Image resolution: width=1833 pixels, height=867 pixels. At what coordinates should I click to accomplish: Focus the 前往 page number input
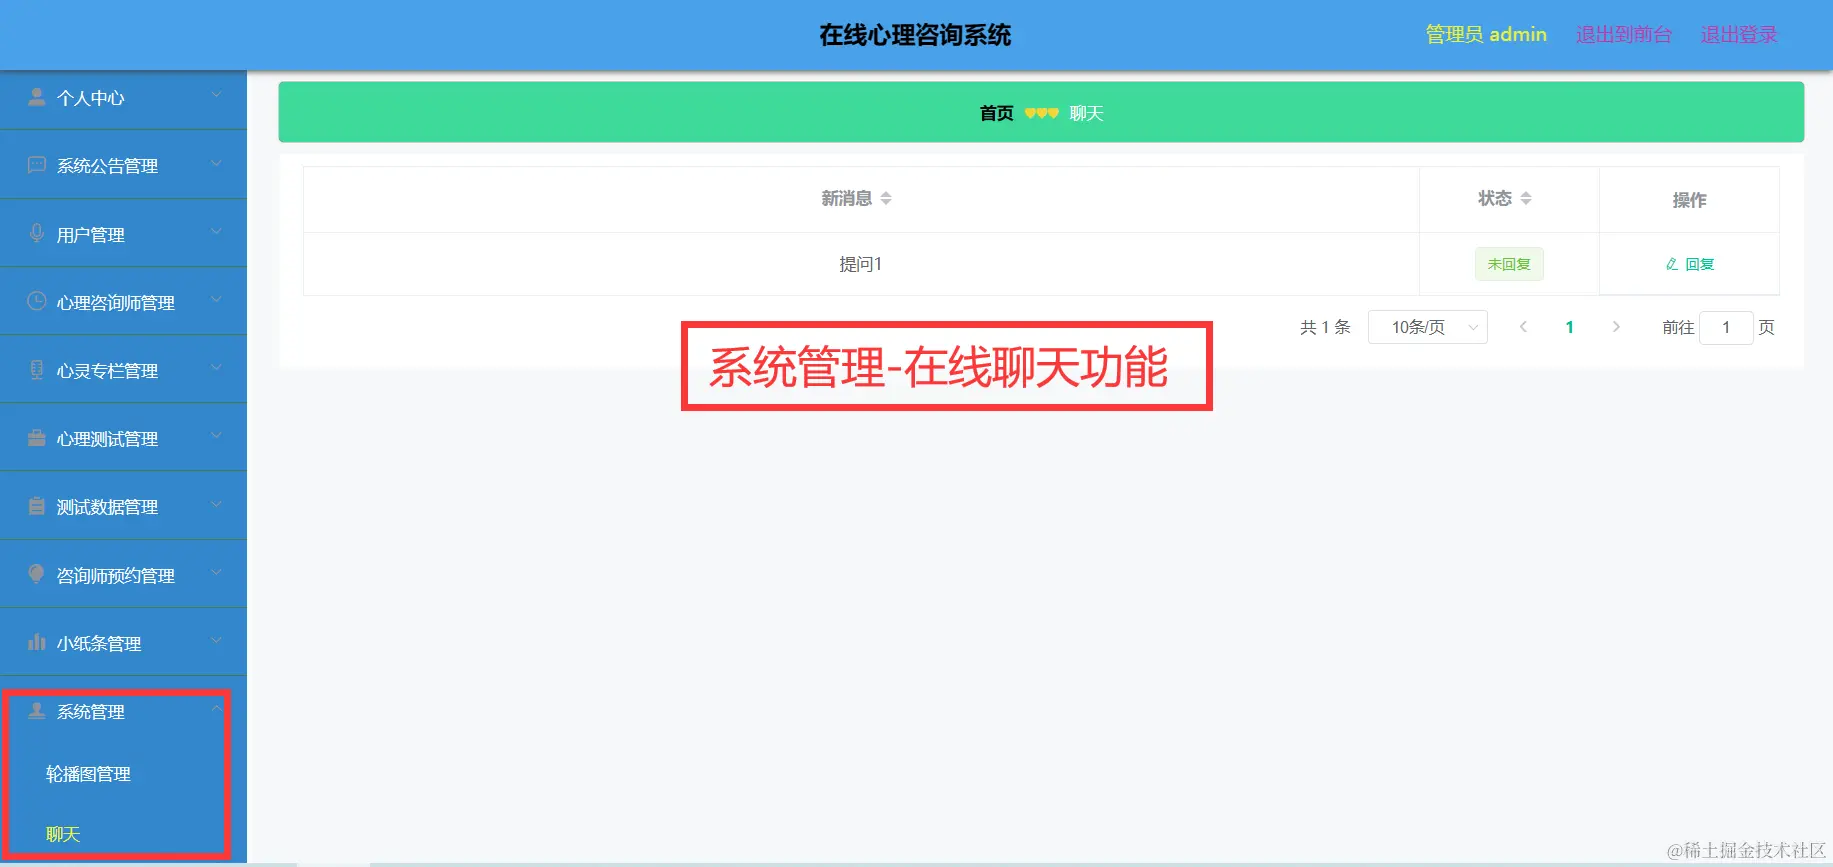(x=1726, y=327)
